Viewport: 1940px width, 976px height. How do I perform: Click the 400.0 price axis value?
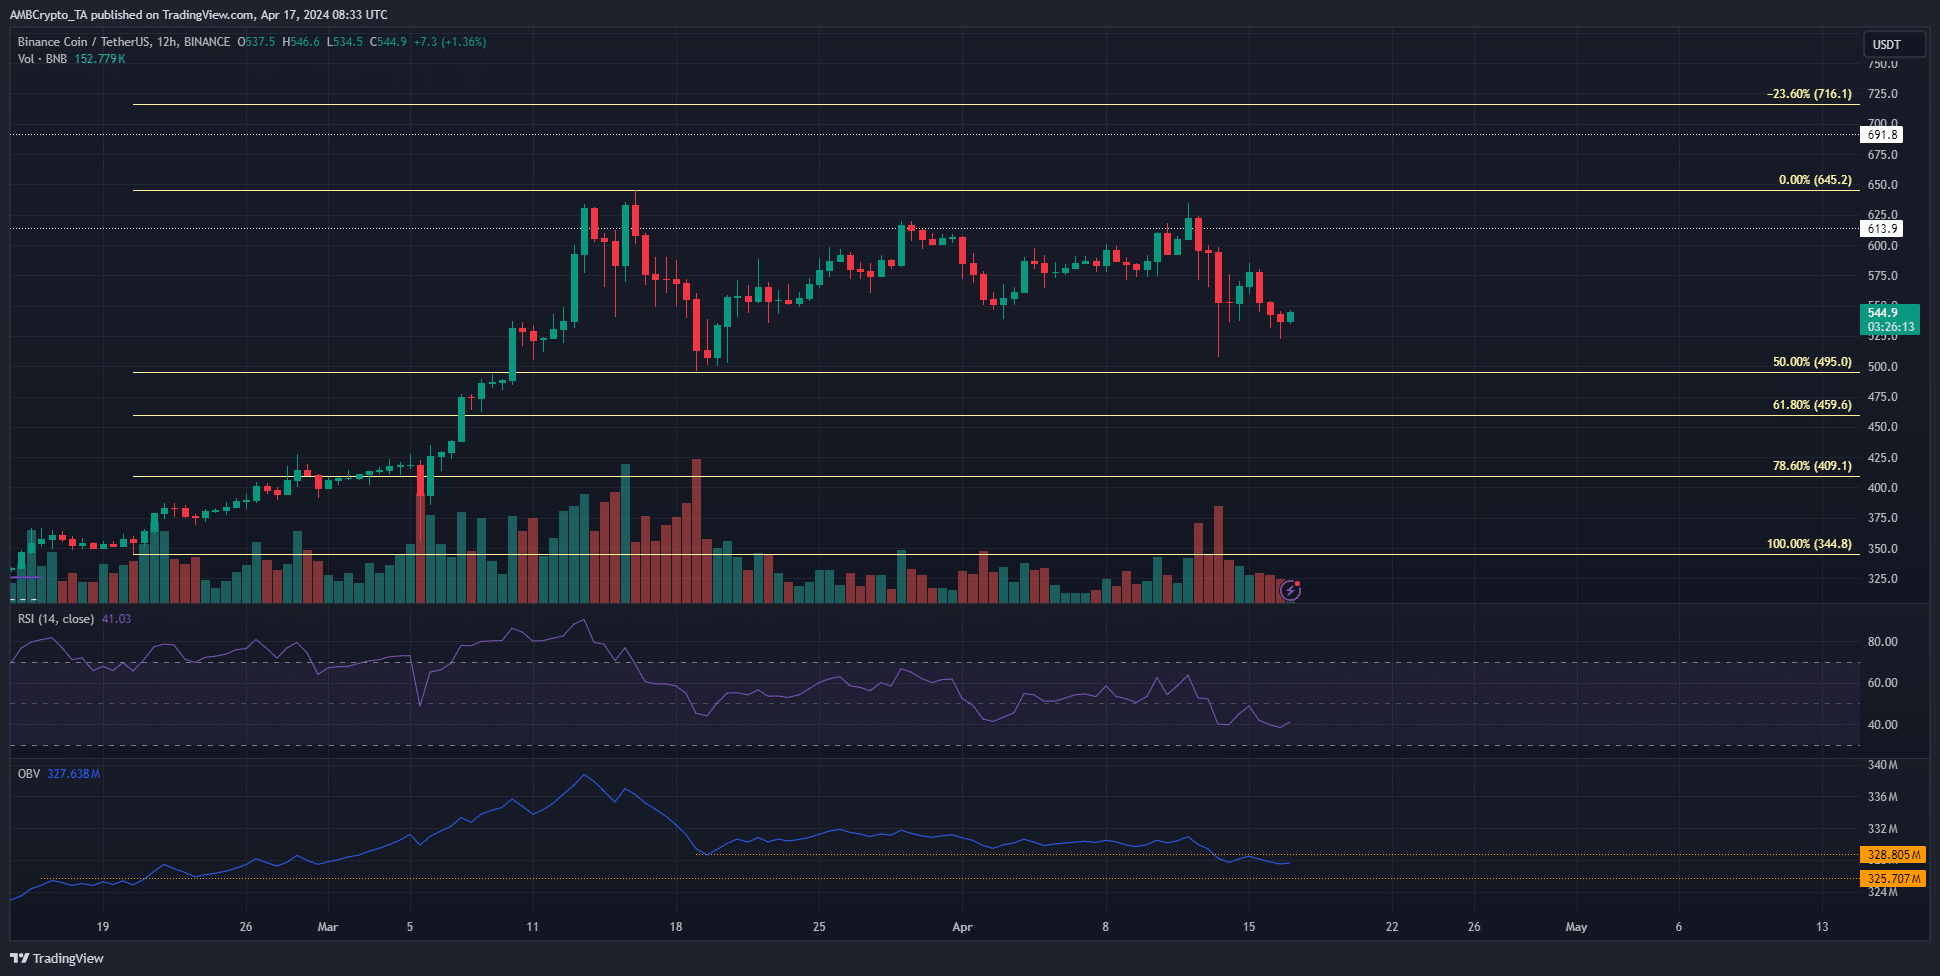point(1882,488)
